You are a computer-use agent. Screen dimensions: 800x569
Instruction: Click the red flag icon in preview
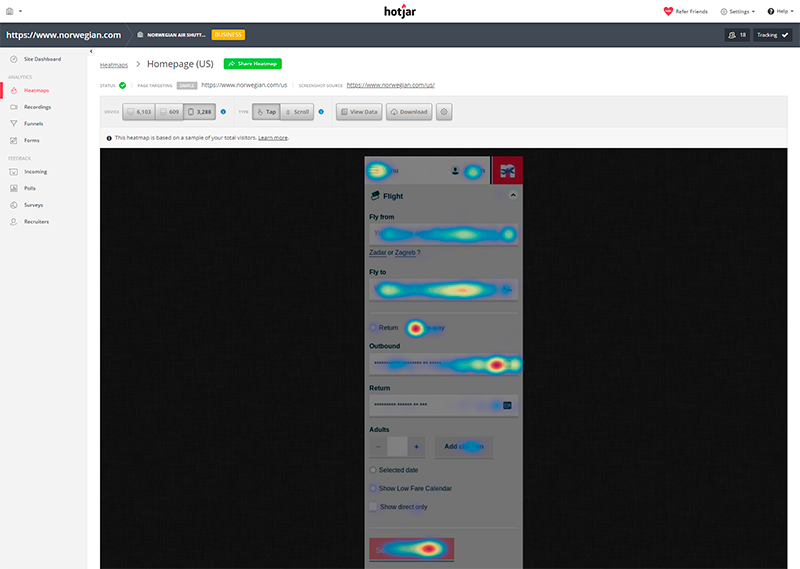(507, 171)
